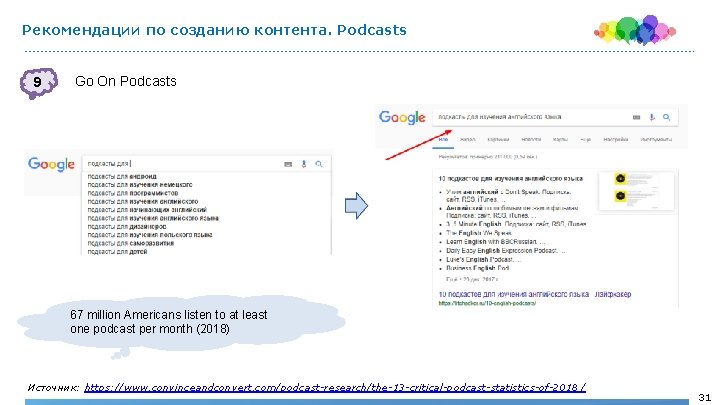Switch to the 'Карты' results tab
This screenshot has width=720, height=405.
[x=560, y=139]
